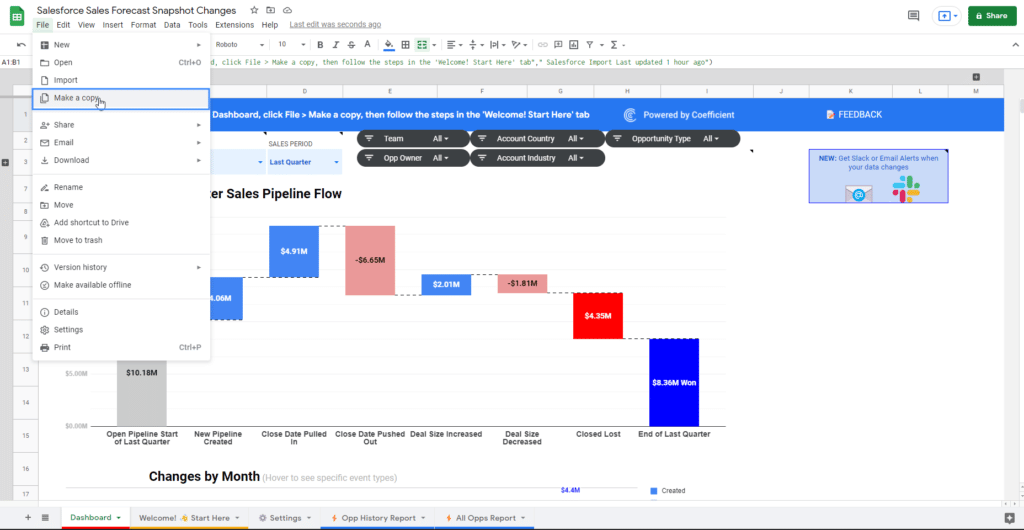Click the FEEDBACK link
1024x530 pixels.
[854, 115]
